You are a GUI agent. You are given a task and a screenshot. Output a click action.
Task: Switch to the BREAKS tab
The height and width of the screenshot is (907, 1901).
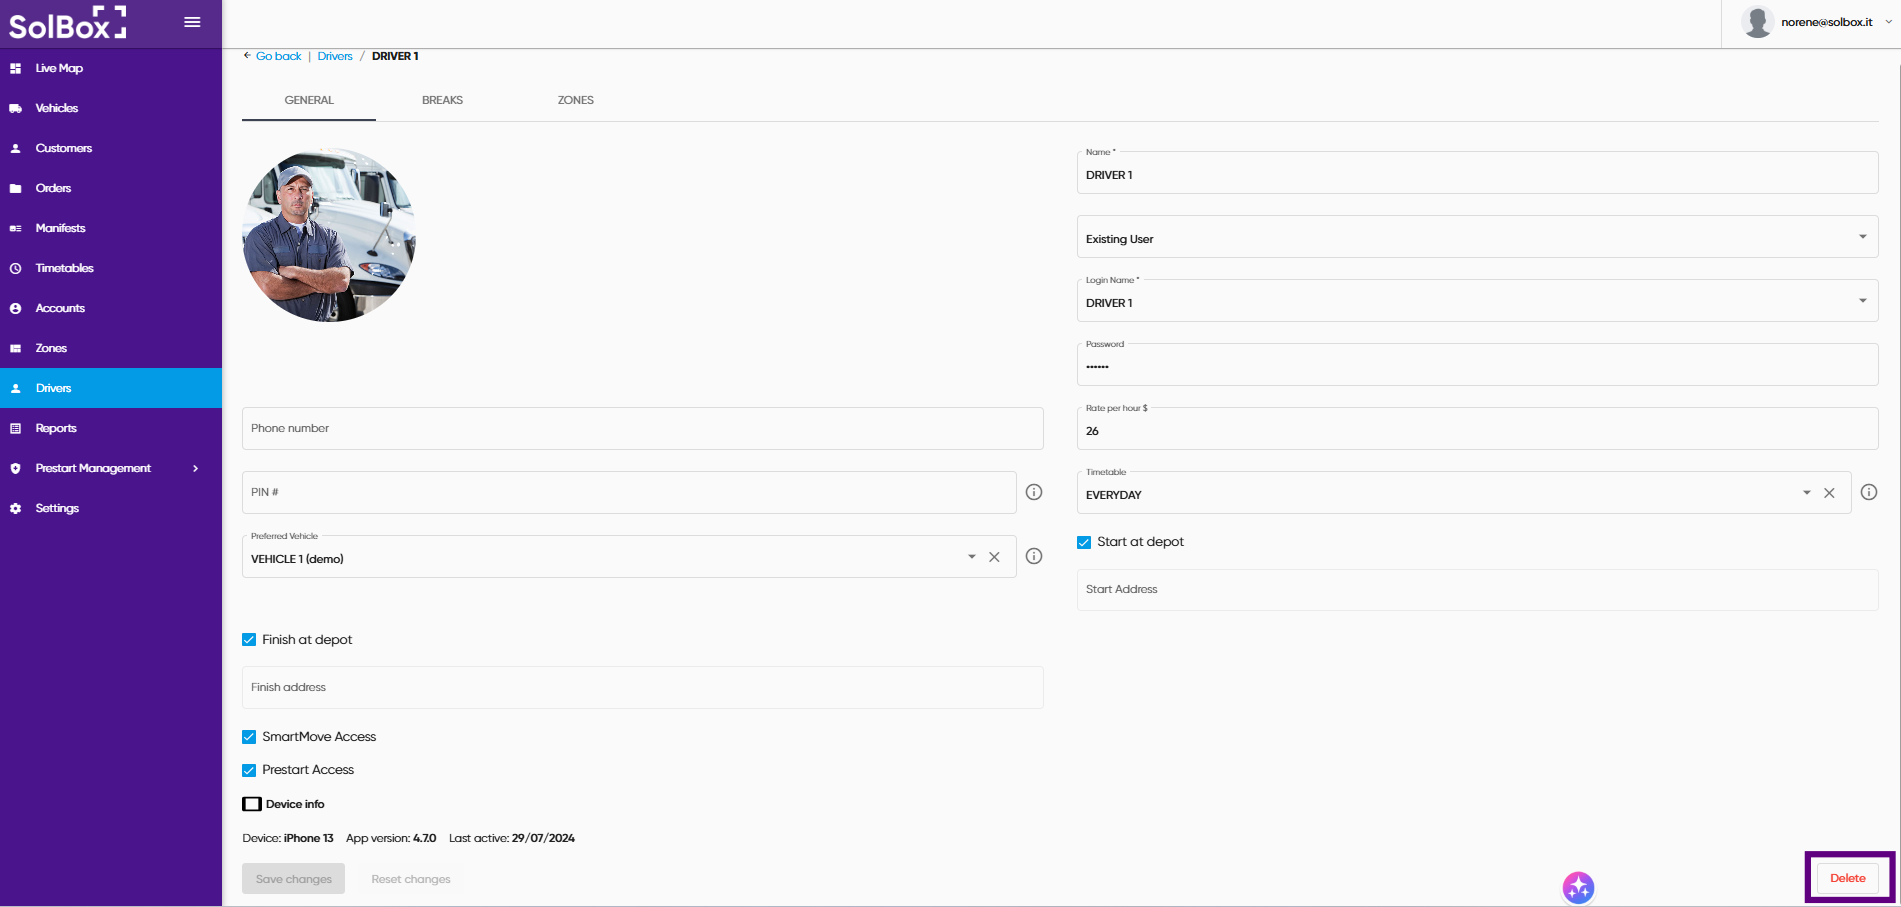[x=442, y=100]
